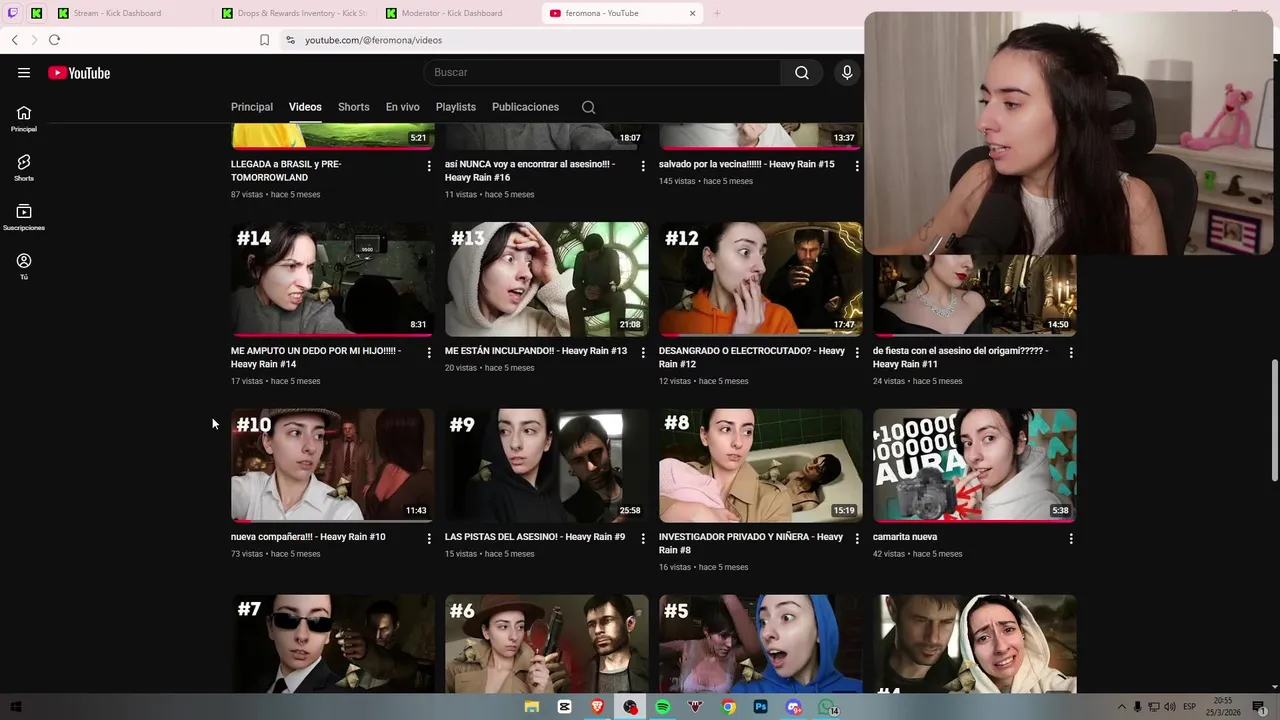Open title nueva compañera Heavy Rain #10
The height and width of the screenshot is (720, 1280).
pos(308,537)
